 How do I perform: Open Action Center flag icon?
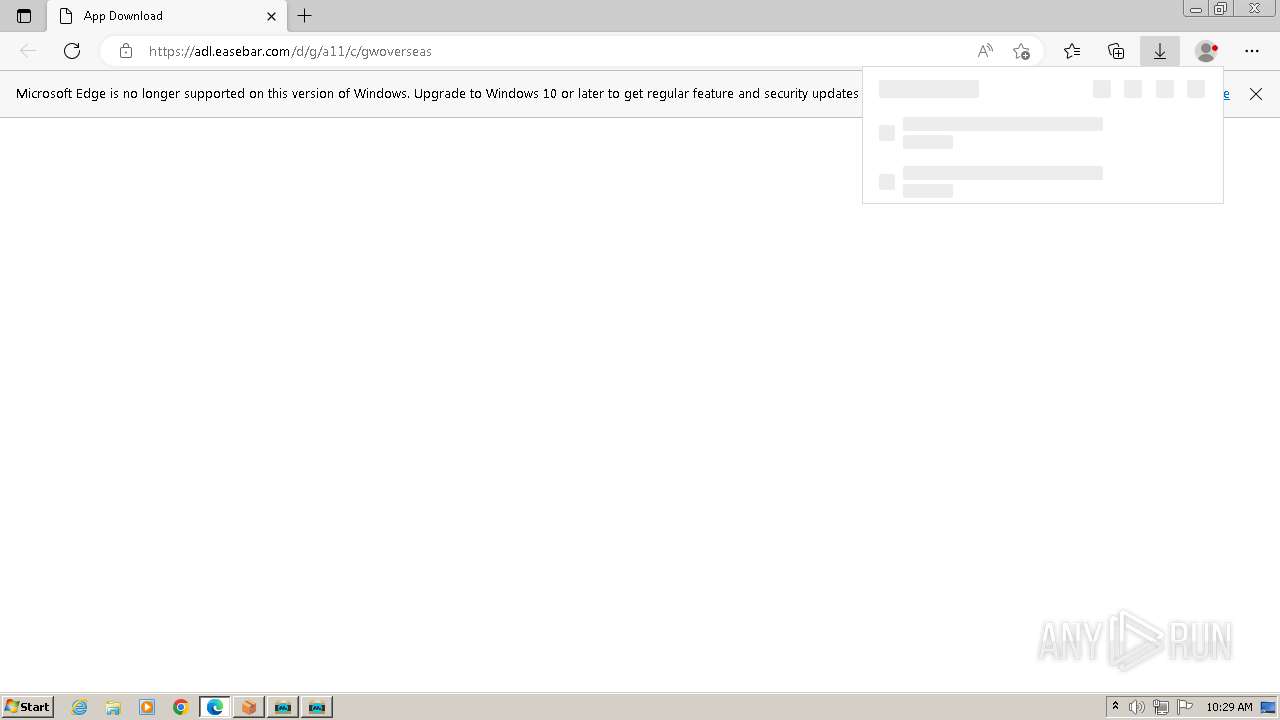(1185, 707)
